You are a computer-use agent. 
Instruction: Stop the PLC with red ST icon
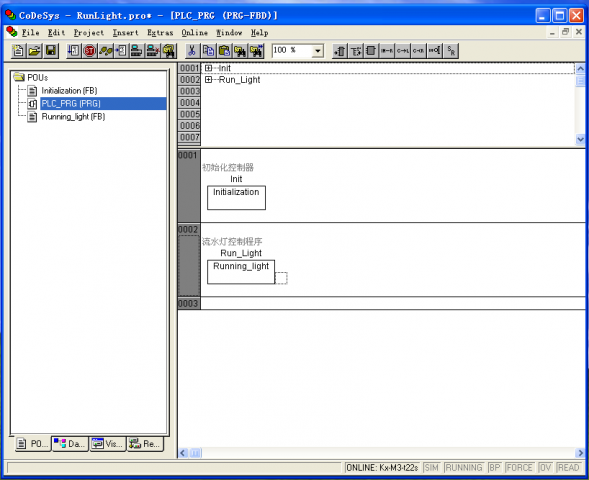(x=89, y=51)
